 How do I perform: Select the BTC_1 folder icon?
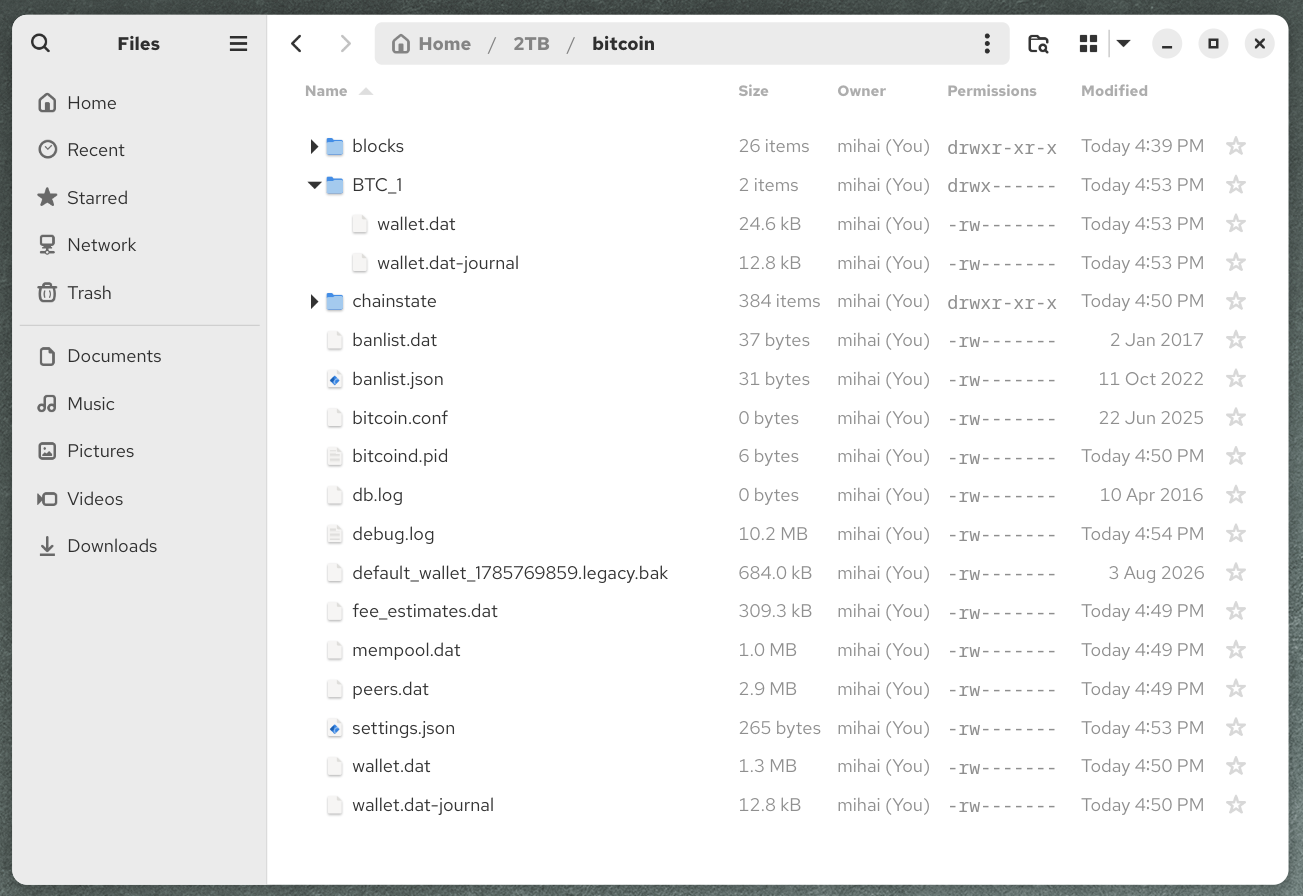coord(335,185)
